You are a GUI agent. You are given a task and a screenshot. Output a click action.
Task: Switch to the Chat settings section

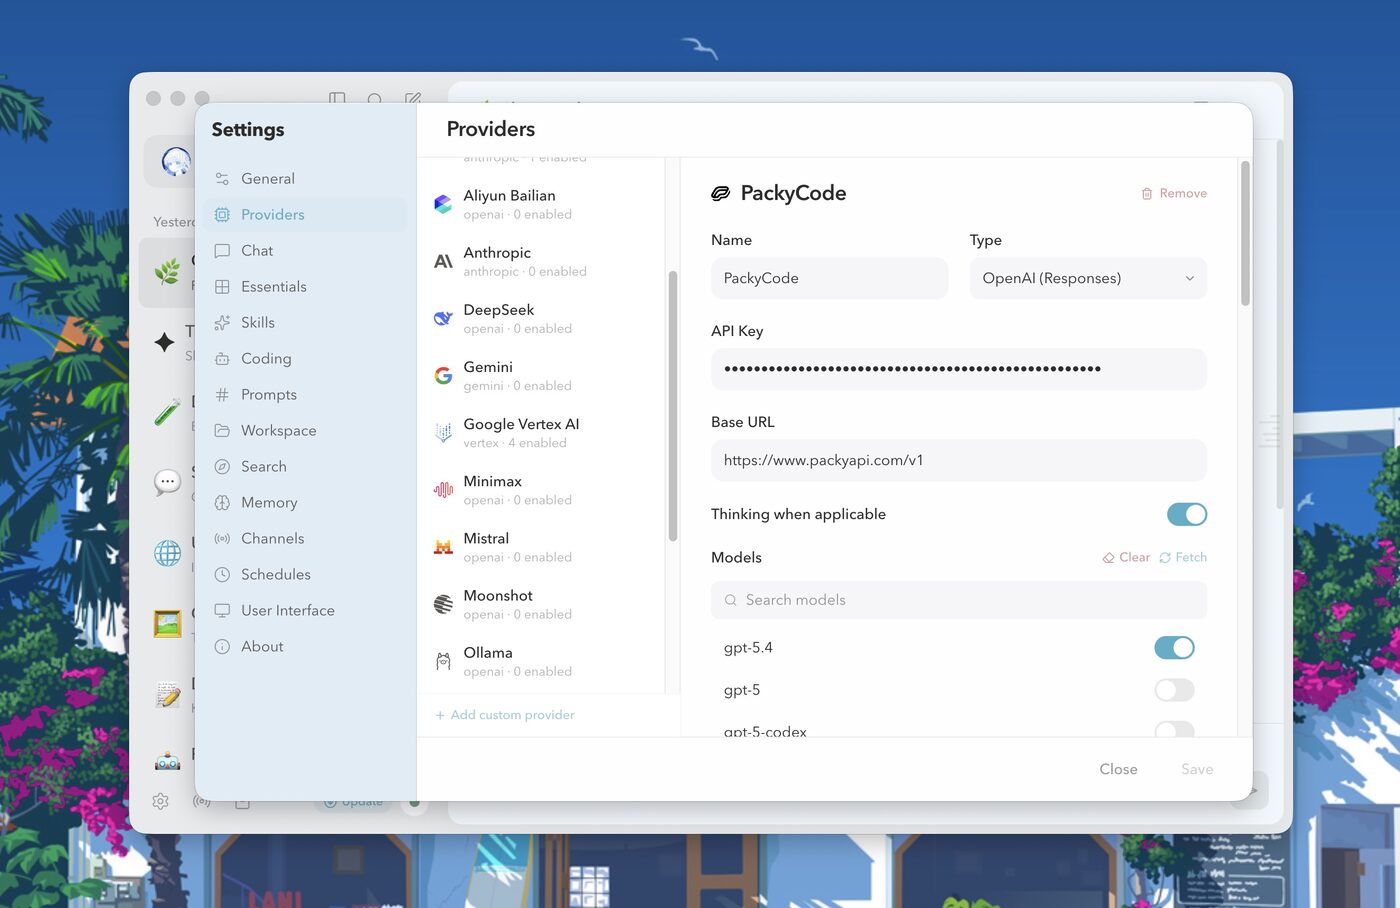click(257, 250)
